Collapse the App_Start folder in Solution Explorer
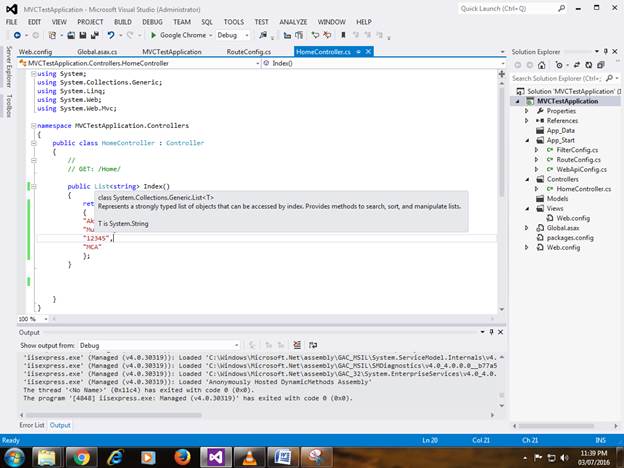 527,140
